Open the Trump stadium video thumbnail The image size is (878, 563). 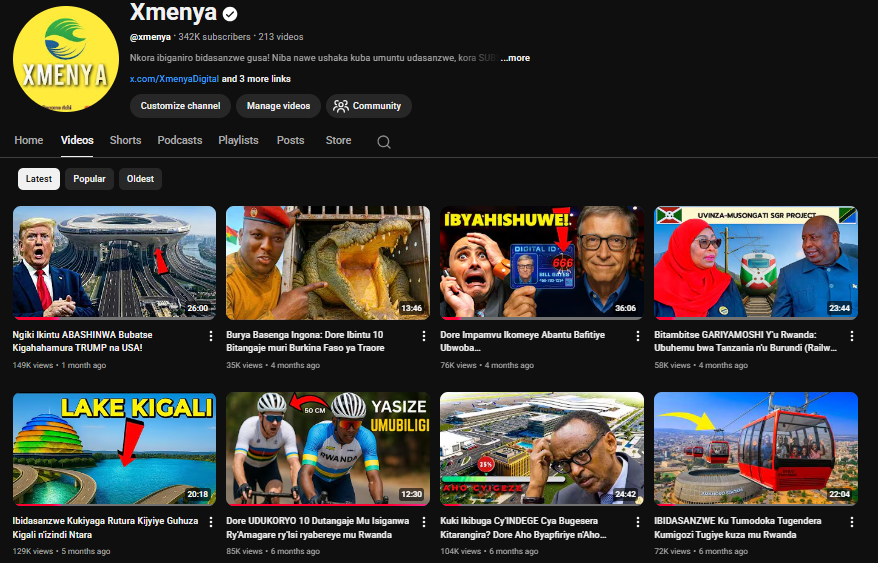point(114,263)
